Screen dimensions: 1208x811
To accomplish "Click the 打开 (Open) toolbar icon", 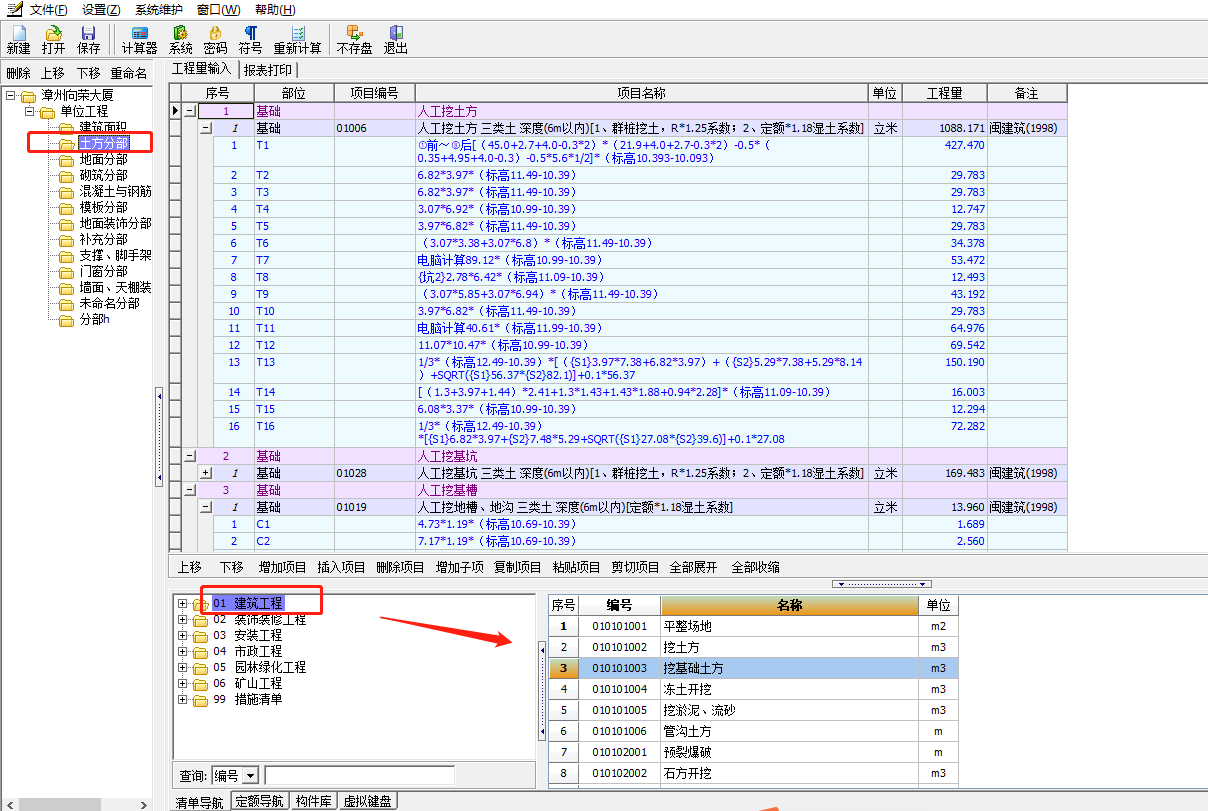I will click(53, 39).
